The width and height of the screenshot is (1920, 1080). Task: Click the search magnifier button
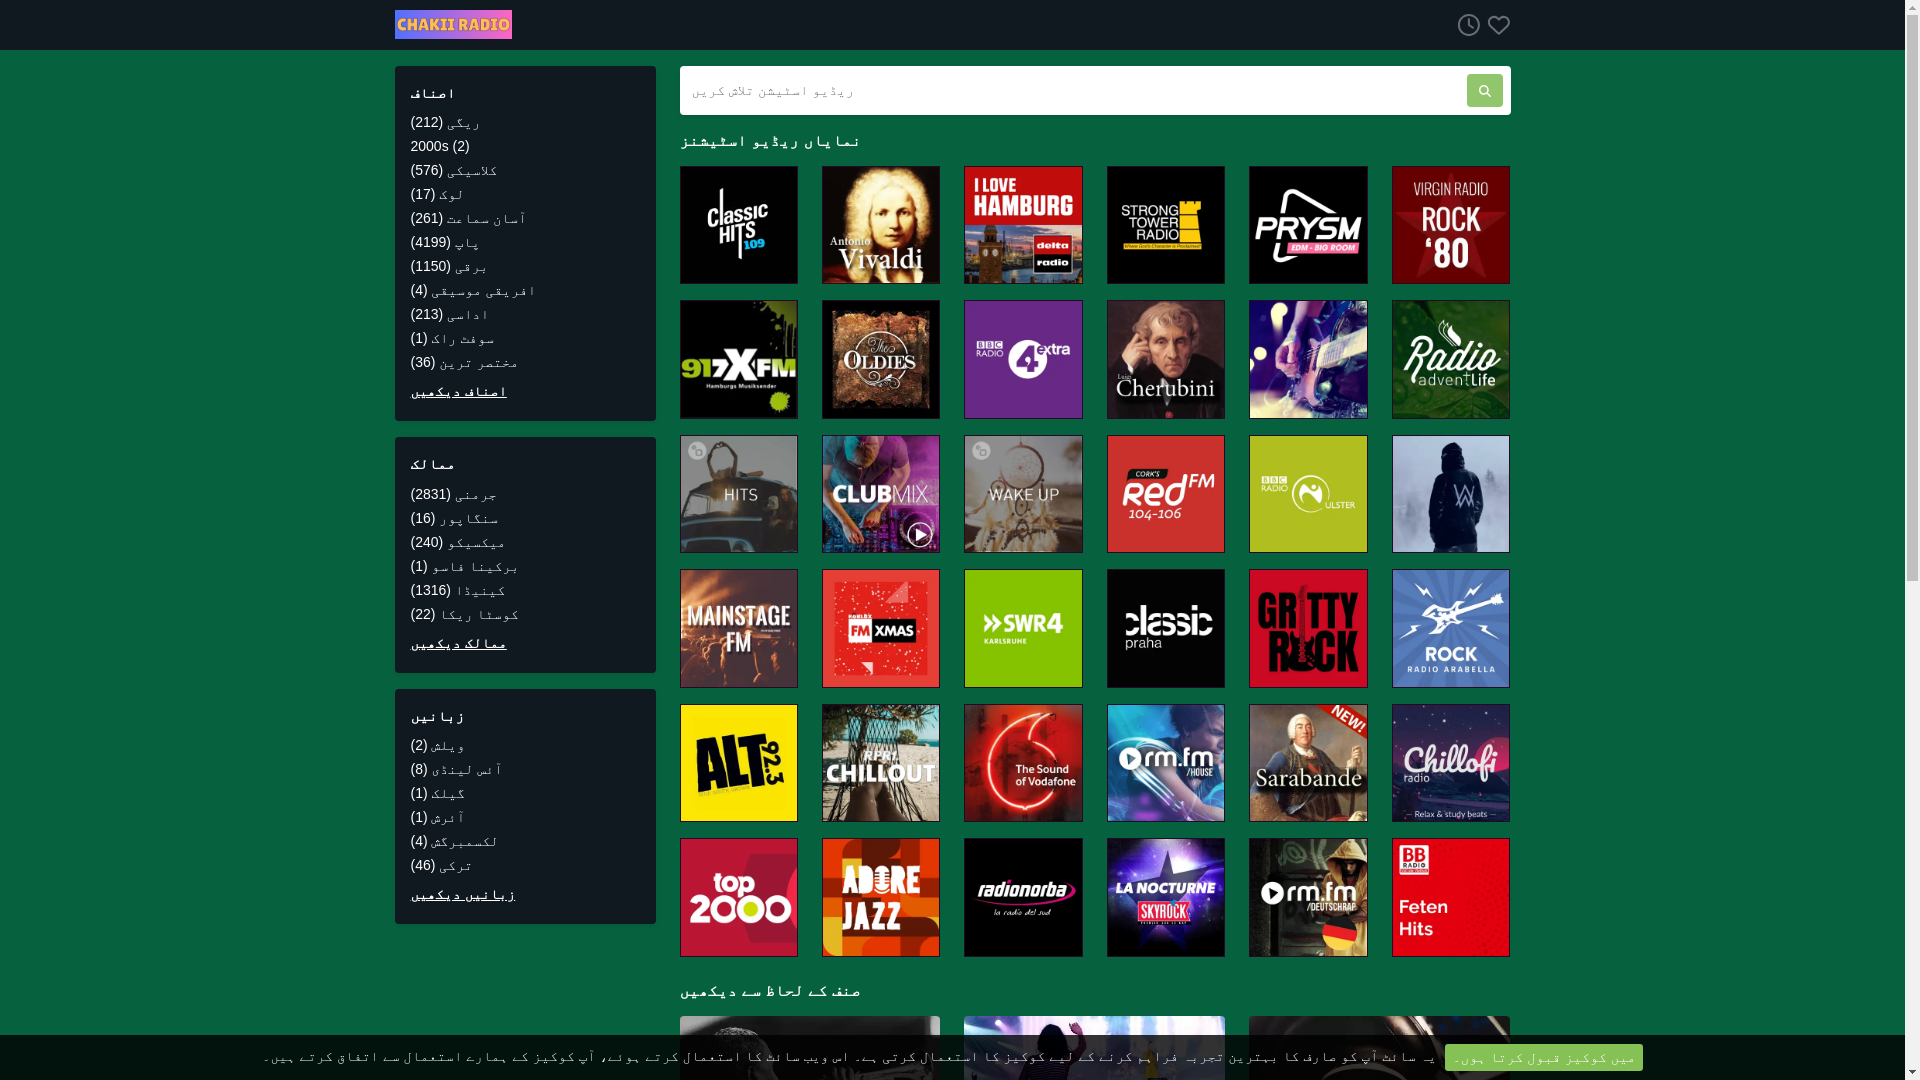tap(1484, 91)
